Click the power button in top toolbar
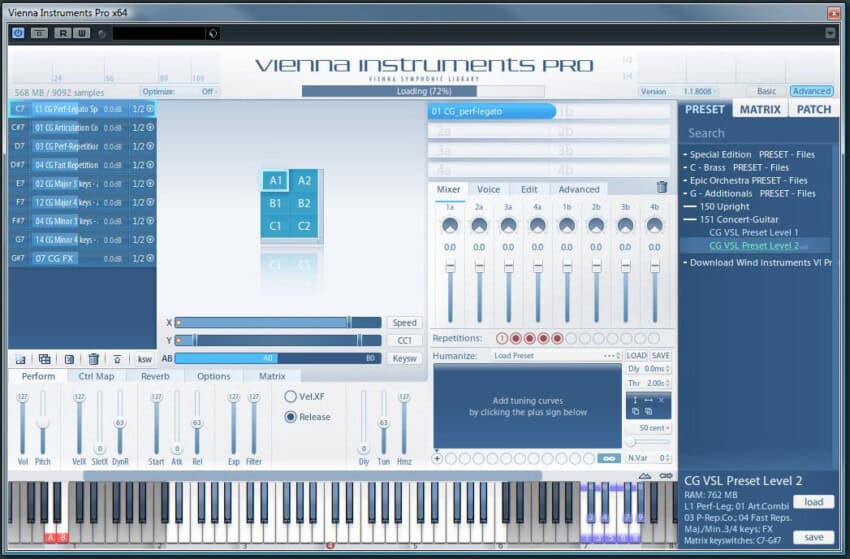The width and height of the screenshot is (850, 559). pyautogui.click(x=18, y=33)
